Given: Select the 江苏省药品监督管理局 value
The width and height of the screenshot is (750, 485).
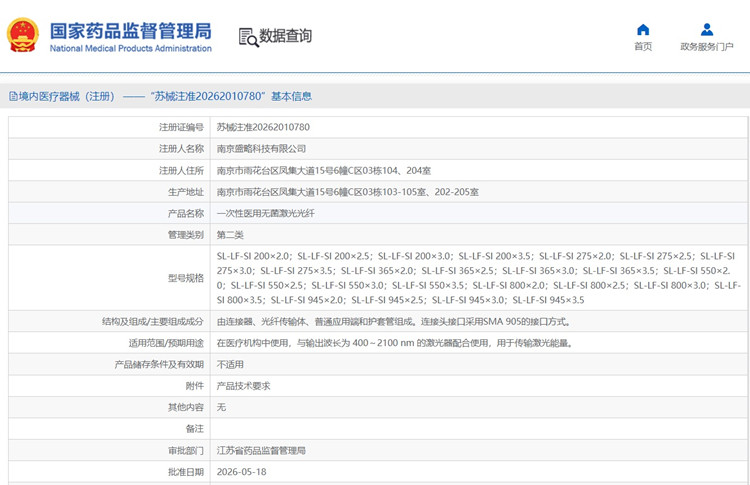Looking at the screenshot, I should (261, 451).
